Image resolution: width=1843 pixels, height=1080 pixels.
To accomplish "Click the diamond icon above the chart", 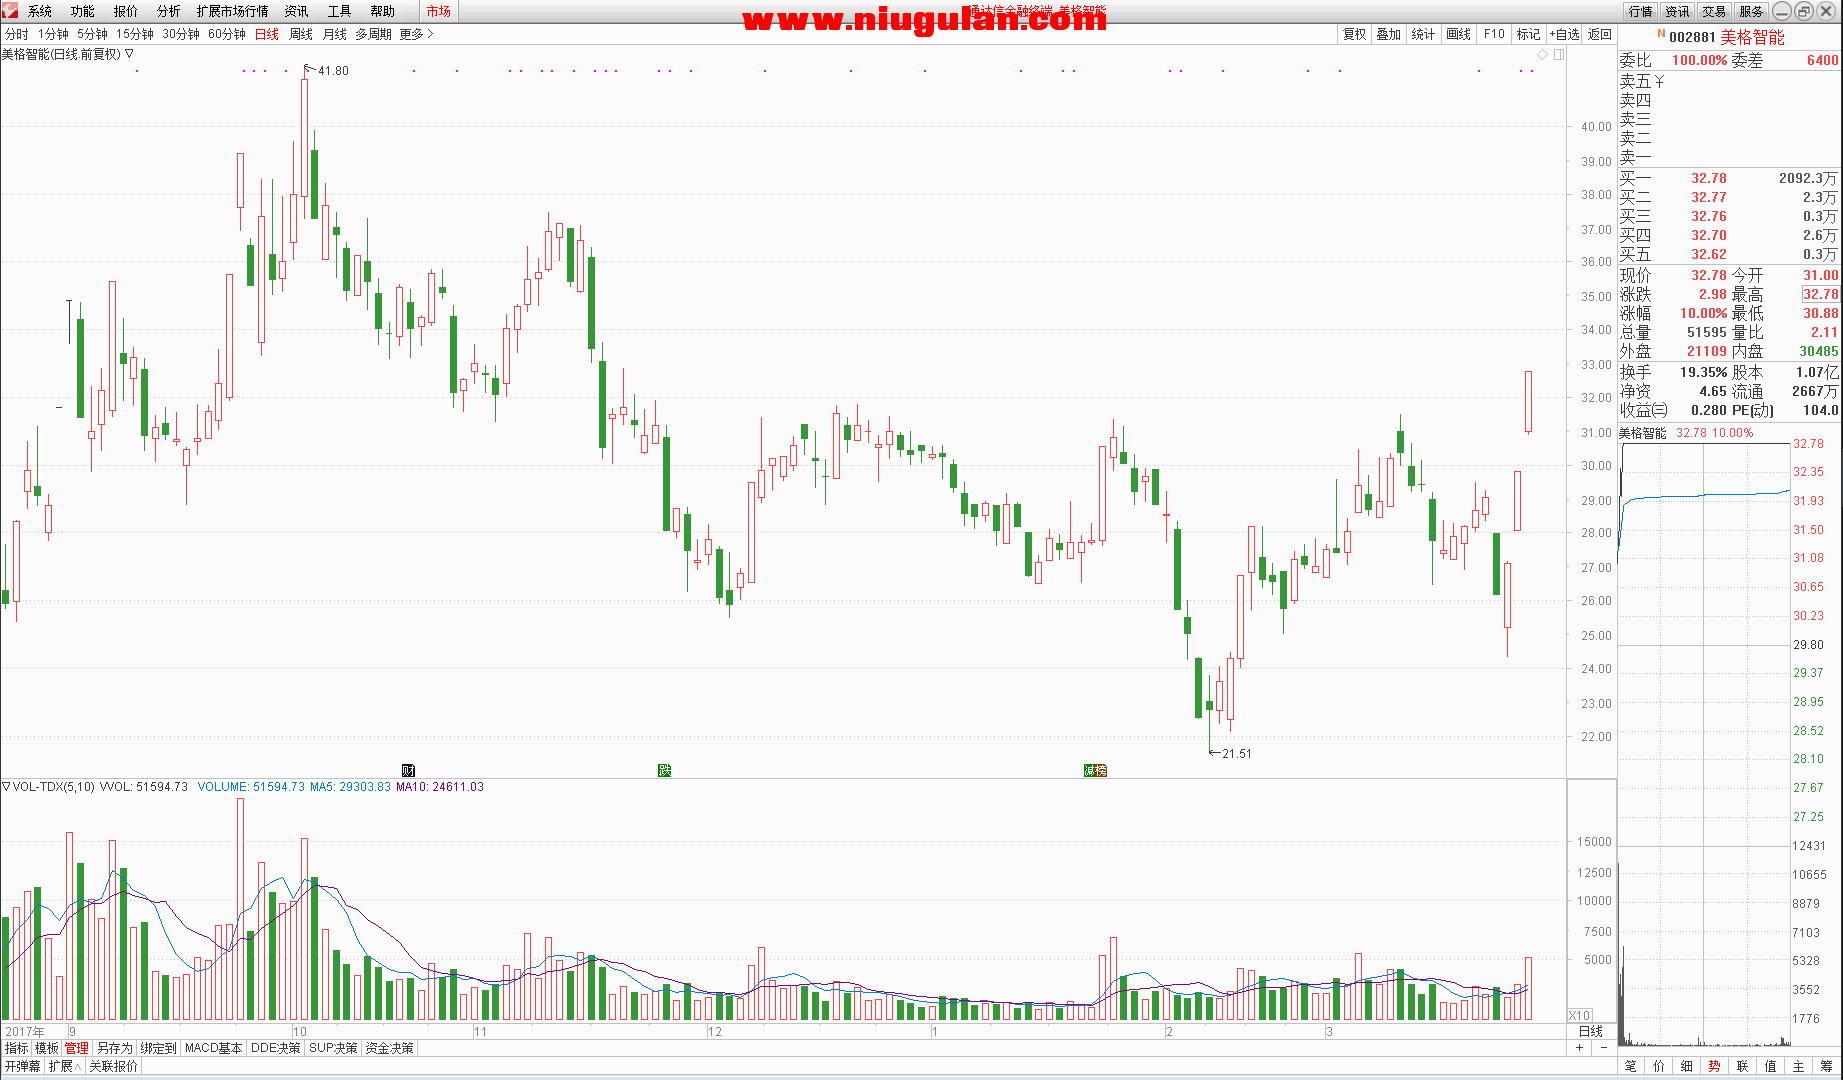I will pyautogui.click(x=1543, y=54).
